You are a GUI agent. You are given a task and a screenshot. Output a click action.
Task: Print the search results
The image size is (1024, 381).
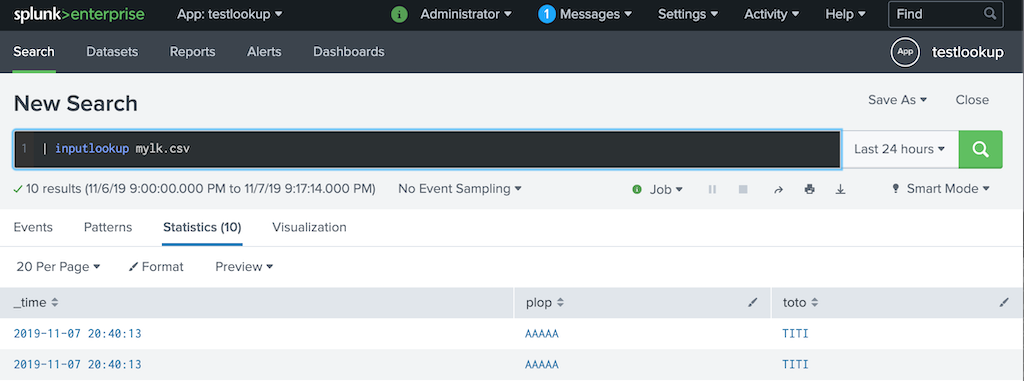(x=810, y=189)
